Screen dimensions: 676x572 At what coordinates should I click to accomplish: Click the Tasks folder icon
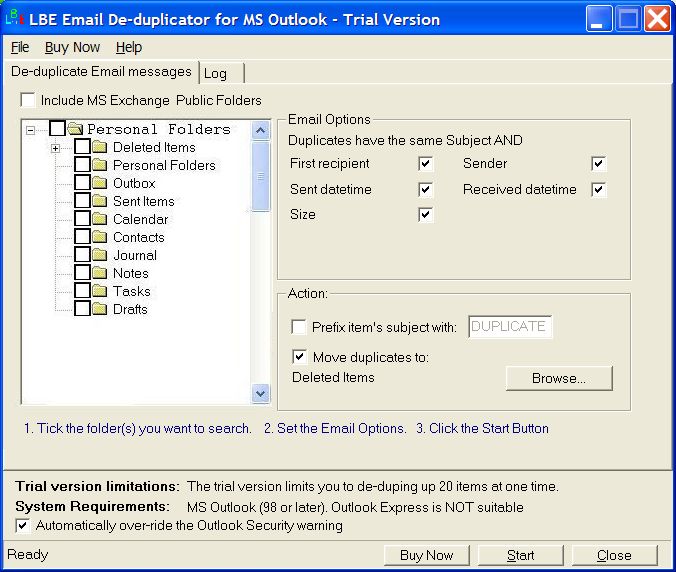pyautogui.click(x=100, y=291)
